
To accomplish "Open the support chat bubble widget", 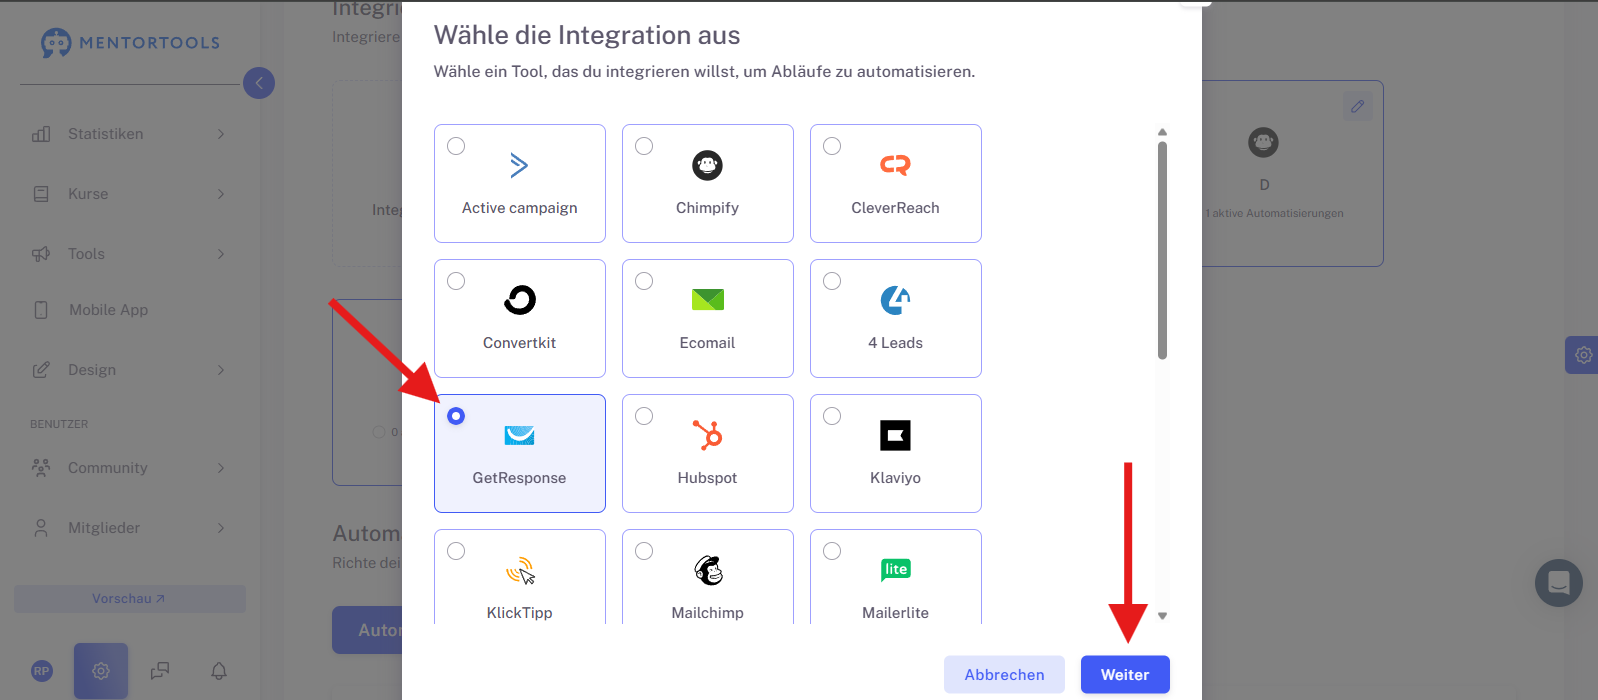I will point(1559,583).
